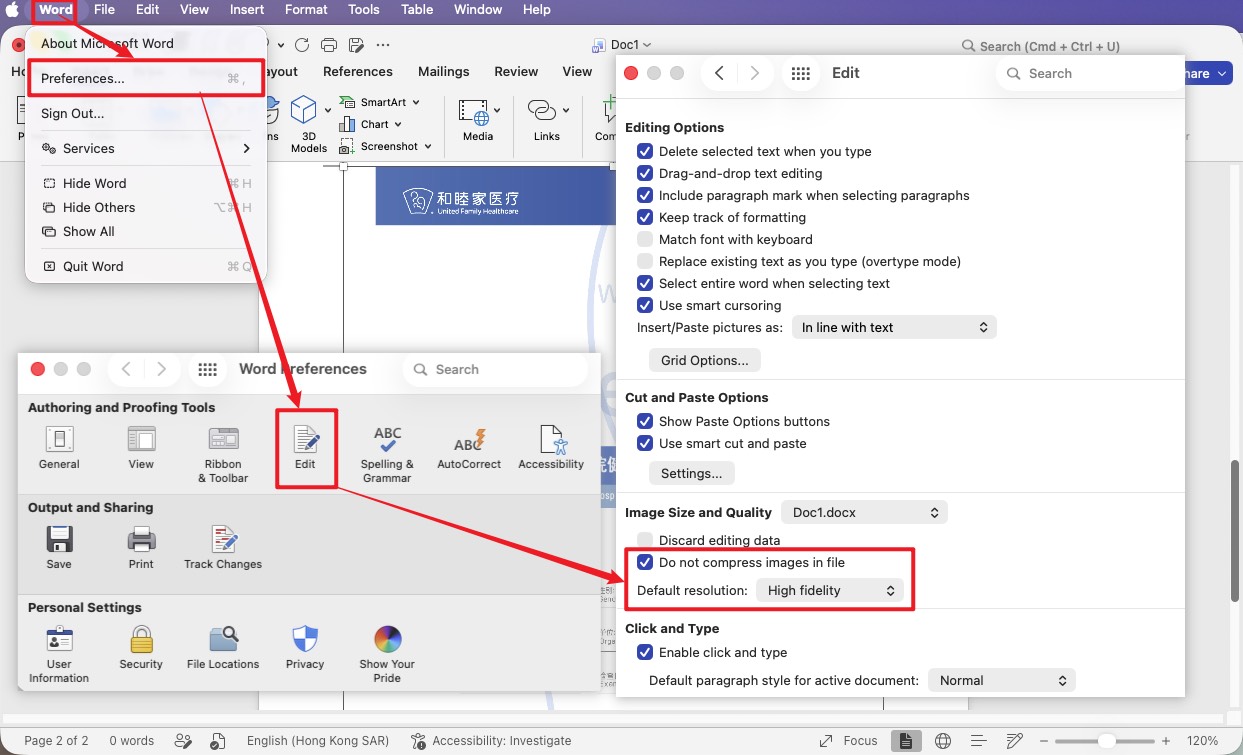The image size is (1243, 755).
Task: Toggle Include paragraph mark when selecting paragraphs
Action: [x=645, y=196]
